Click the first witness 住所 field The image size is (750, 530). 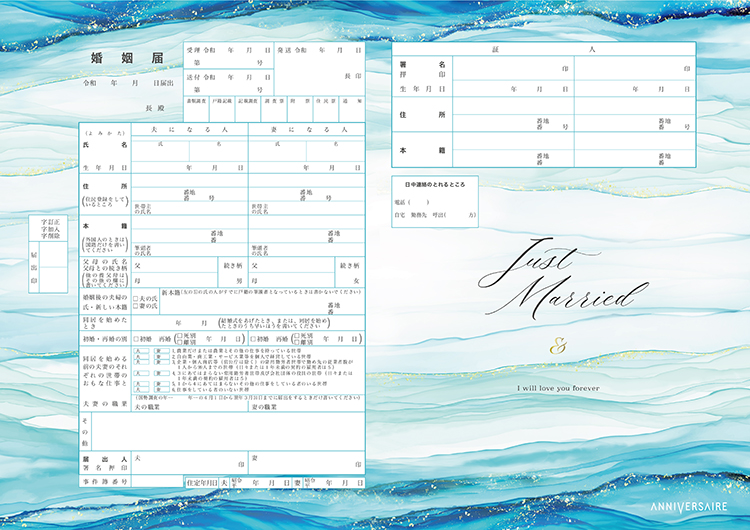tap(513, 114)
